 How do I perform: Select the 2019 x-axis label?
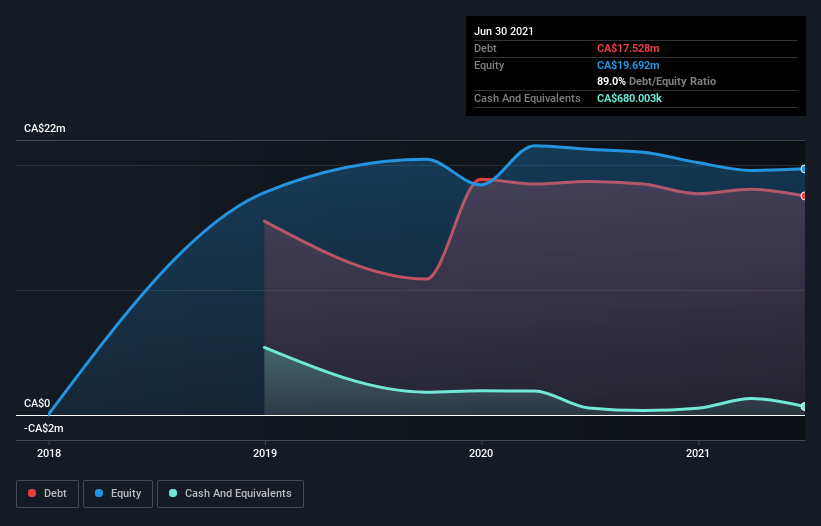pyautogui.click(x=265, y=453)
